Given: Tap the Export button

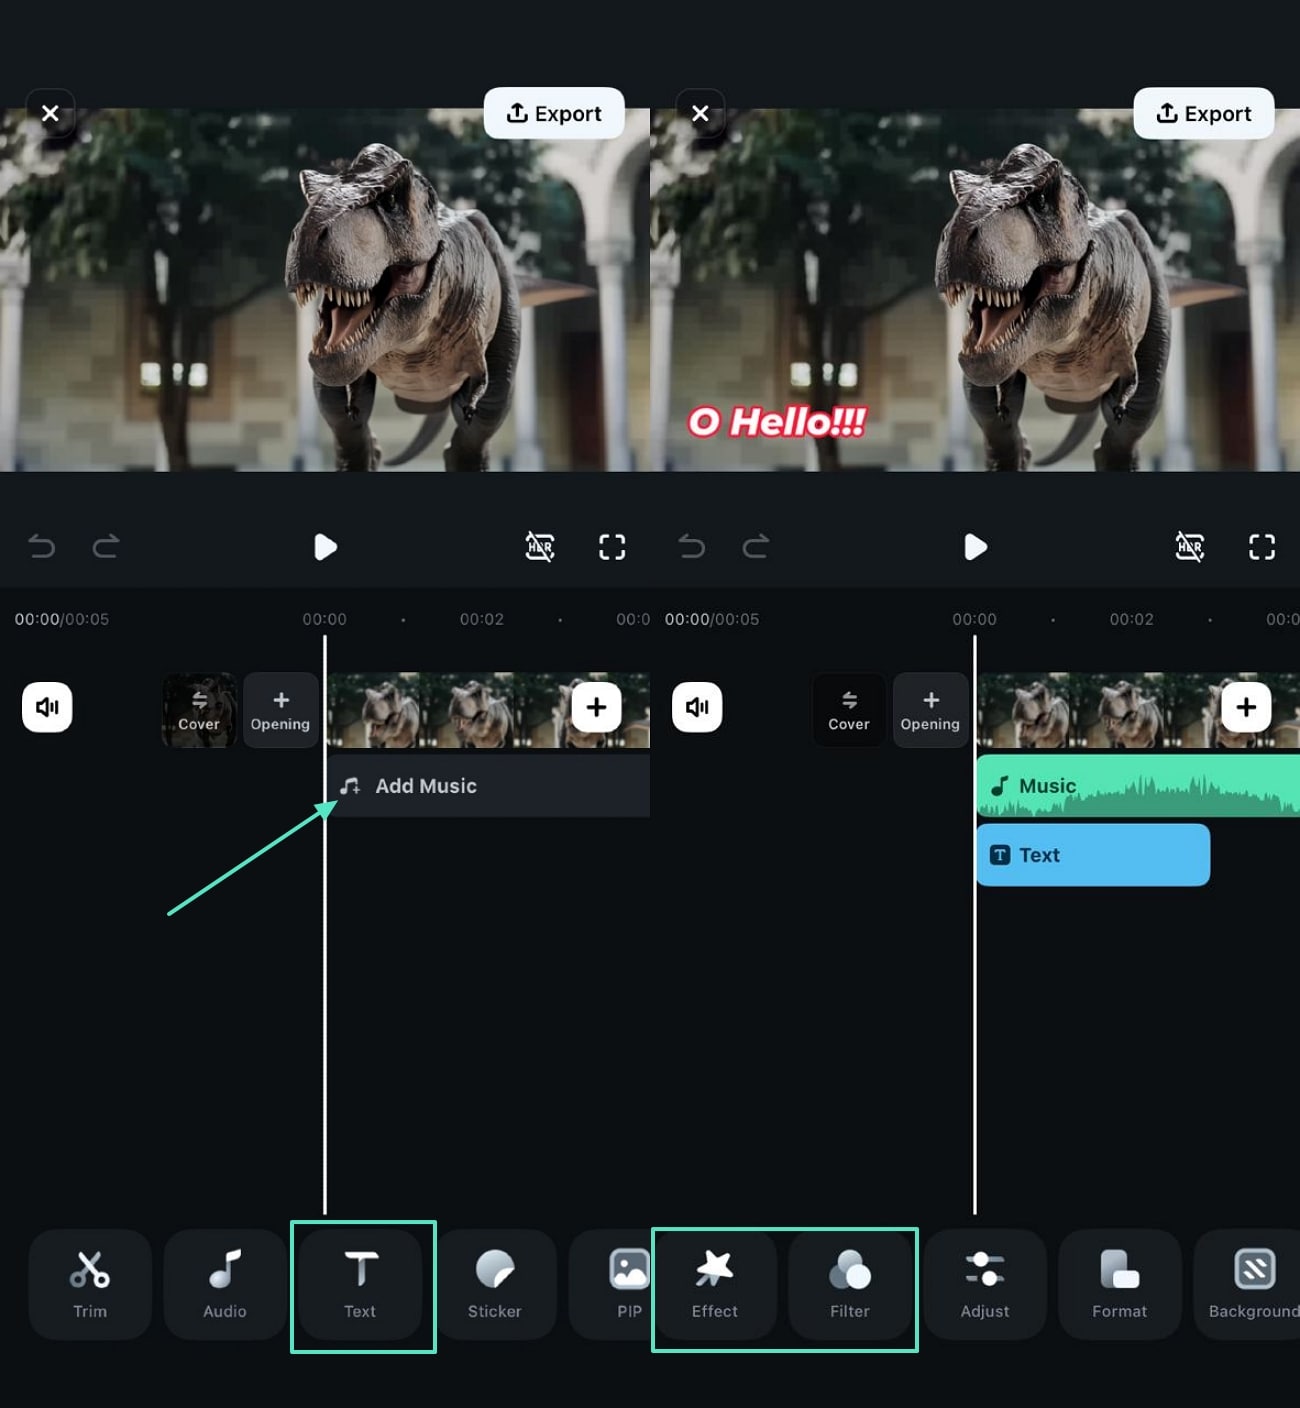Looking at the screenshot, I should pyautogui.click(x=555, y=113).
